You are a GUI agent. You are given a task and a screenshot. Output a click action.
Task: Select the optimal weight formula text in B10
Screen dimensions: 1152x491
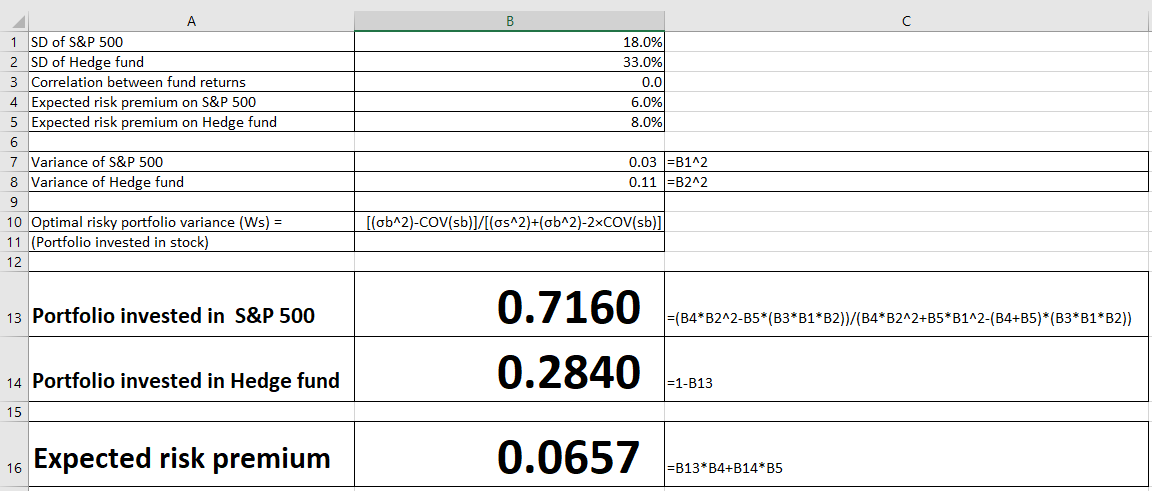509,222
